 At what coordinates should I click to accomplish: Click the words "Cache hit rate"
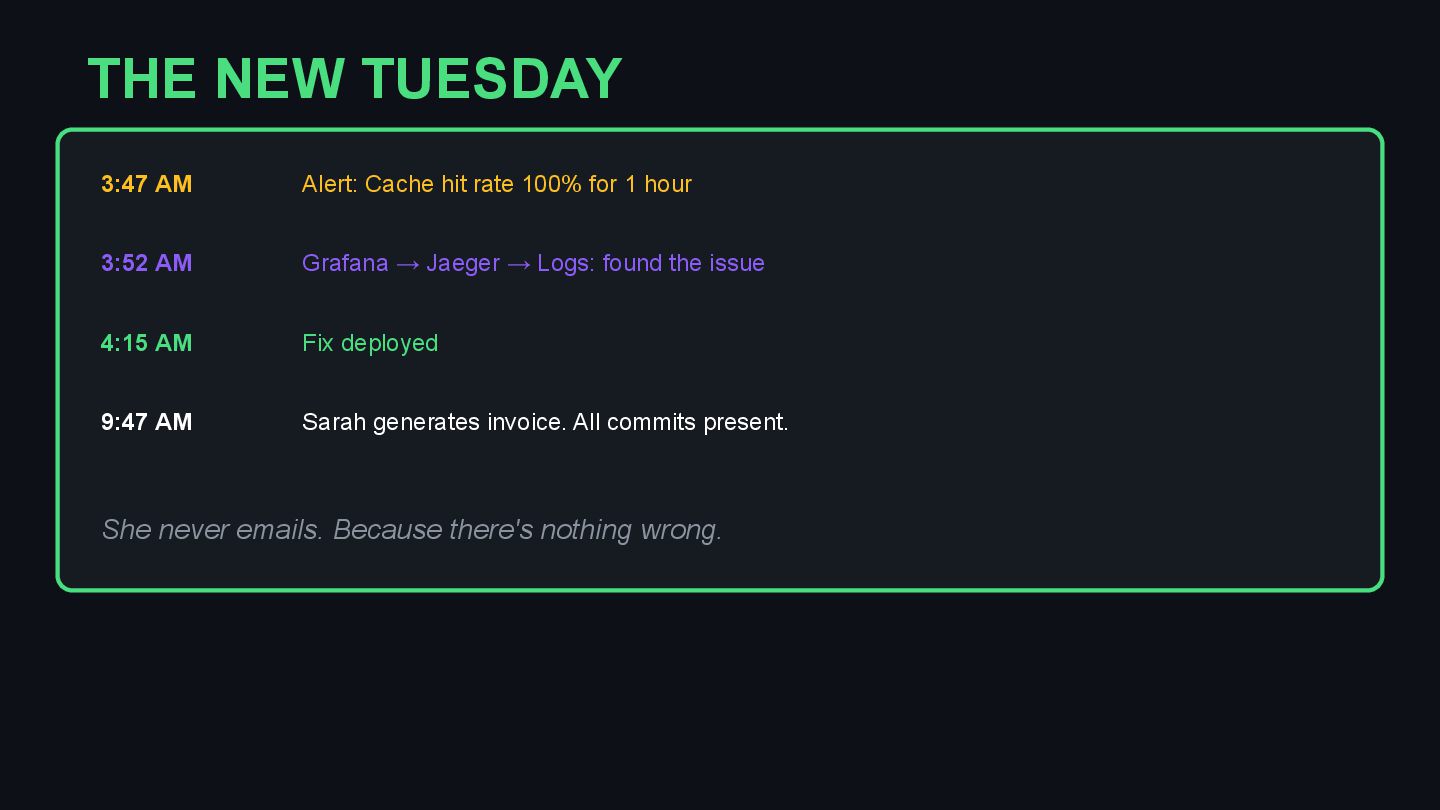(439, 184)
